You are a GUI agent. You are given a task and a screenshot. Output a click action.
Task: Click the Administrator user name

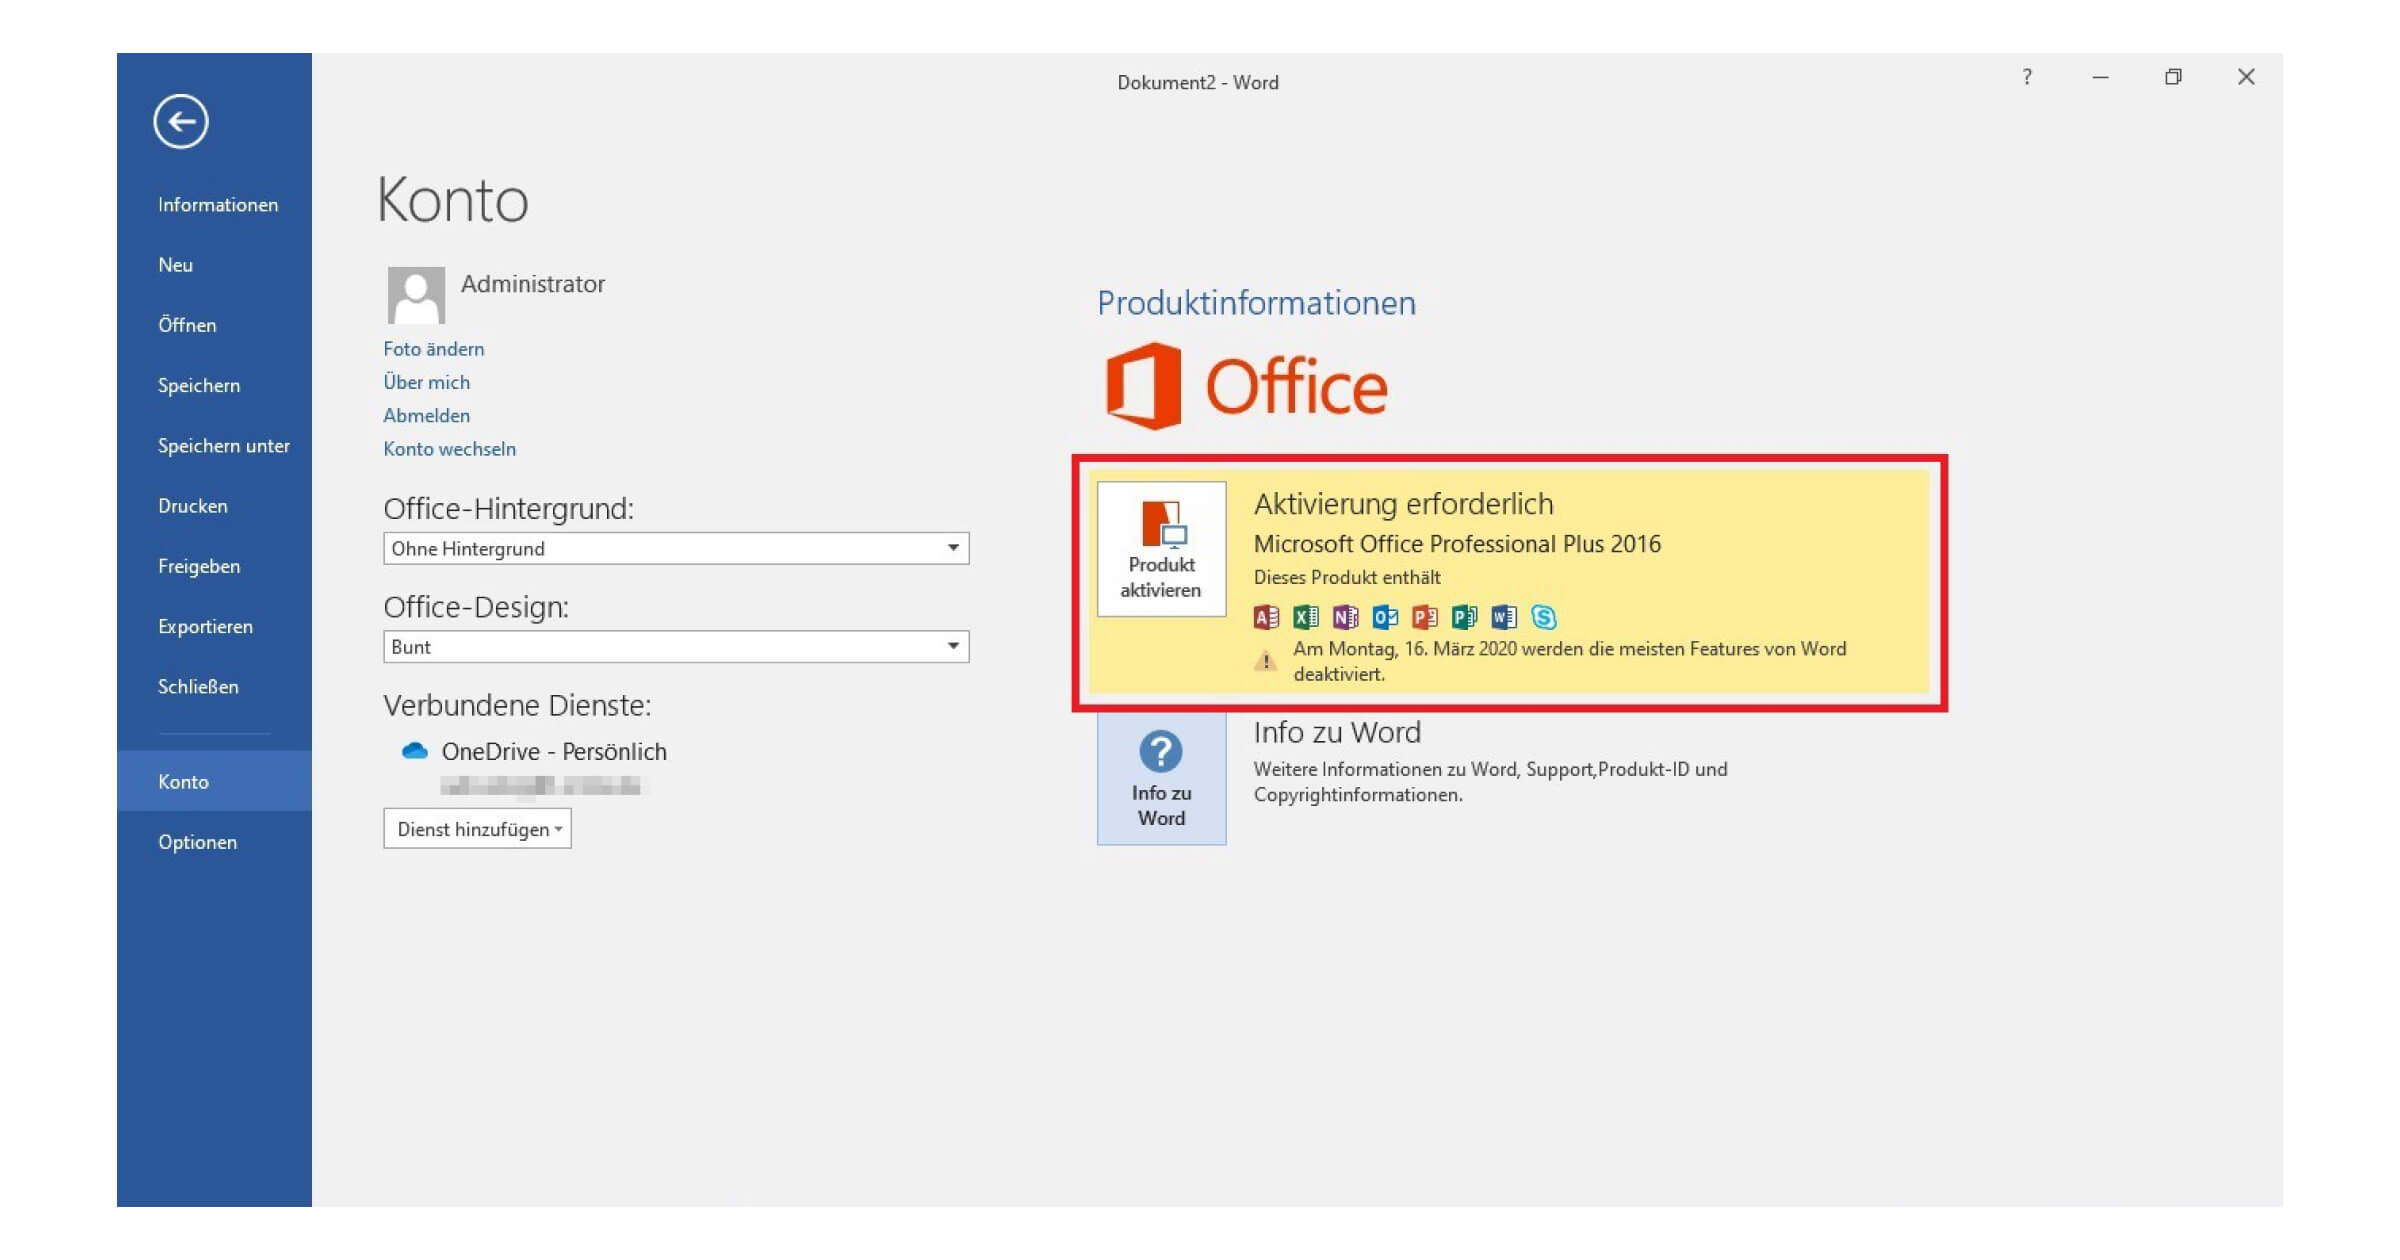pyautogui.click(x=533, y=284)
